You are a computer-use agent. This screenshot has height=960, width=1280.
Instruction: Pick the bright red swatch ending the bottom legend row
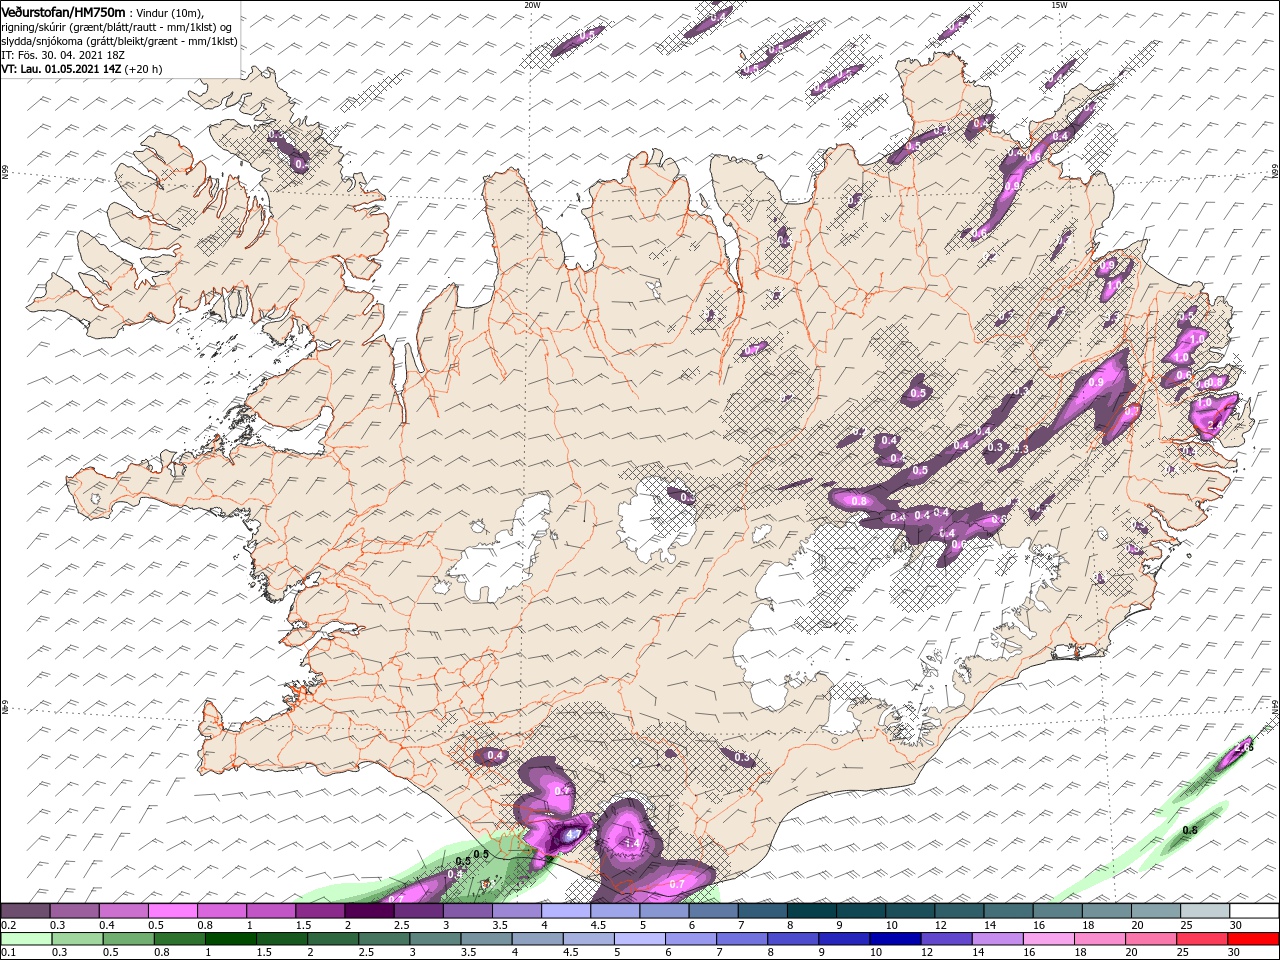click(1254, 939)
